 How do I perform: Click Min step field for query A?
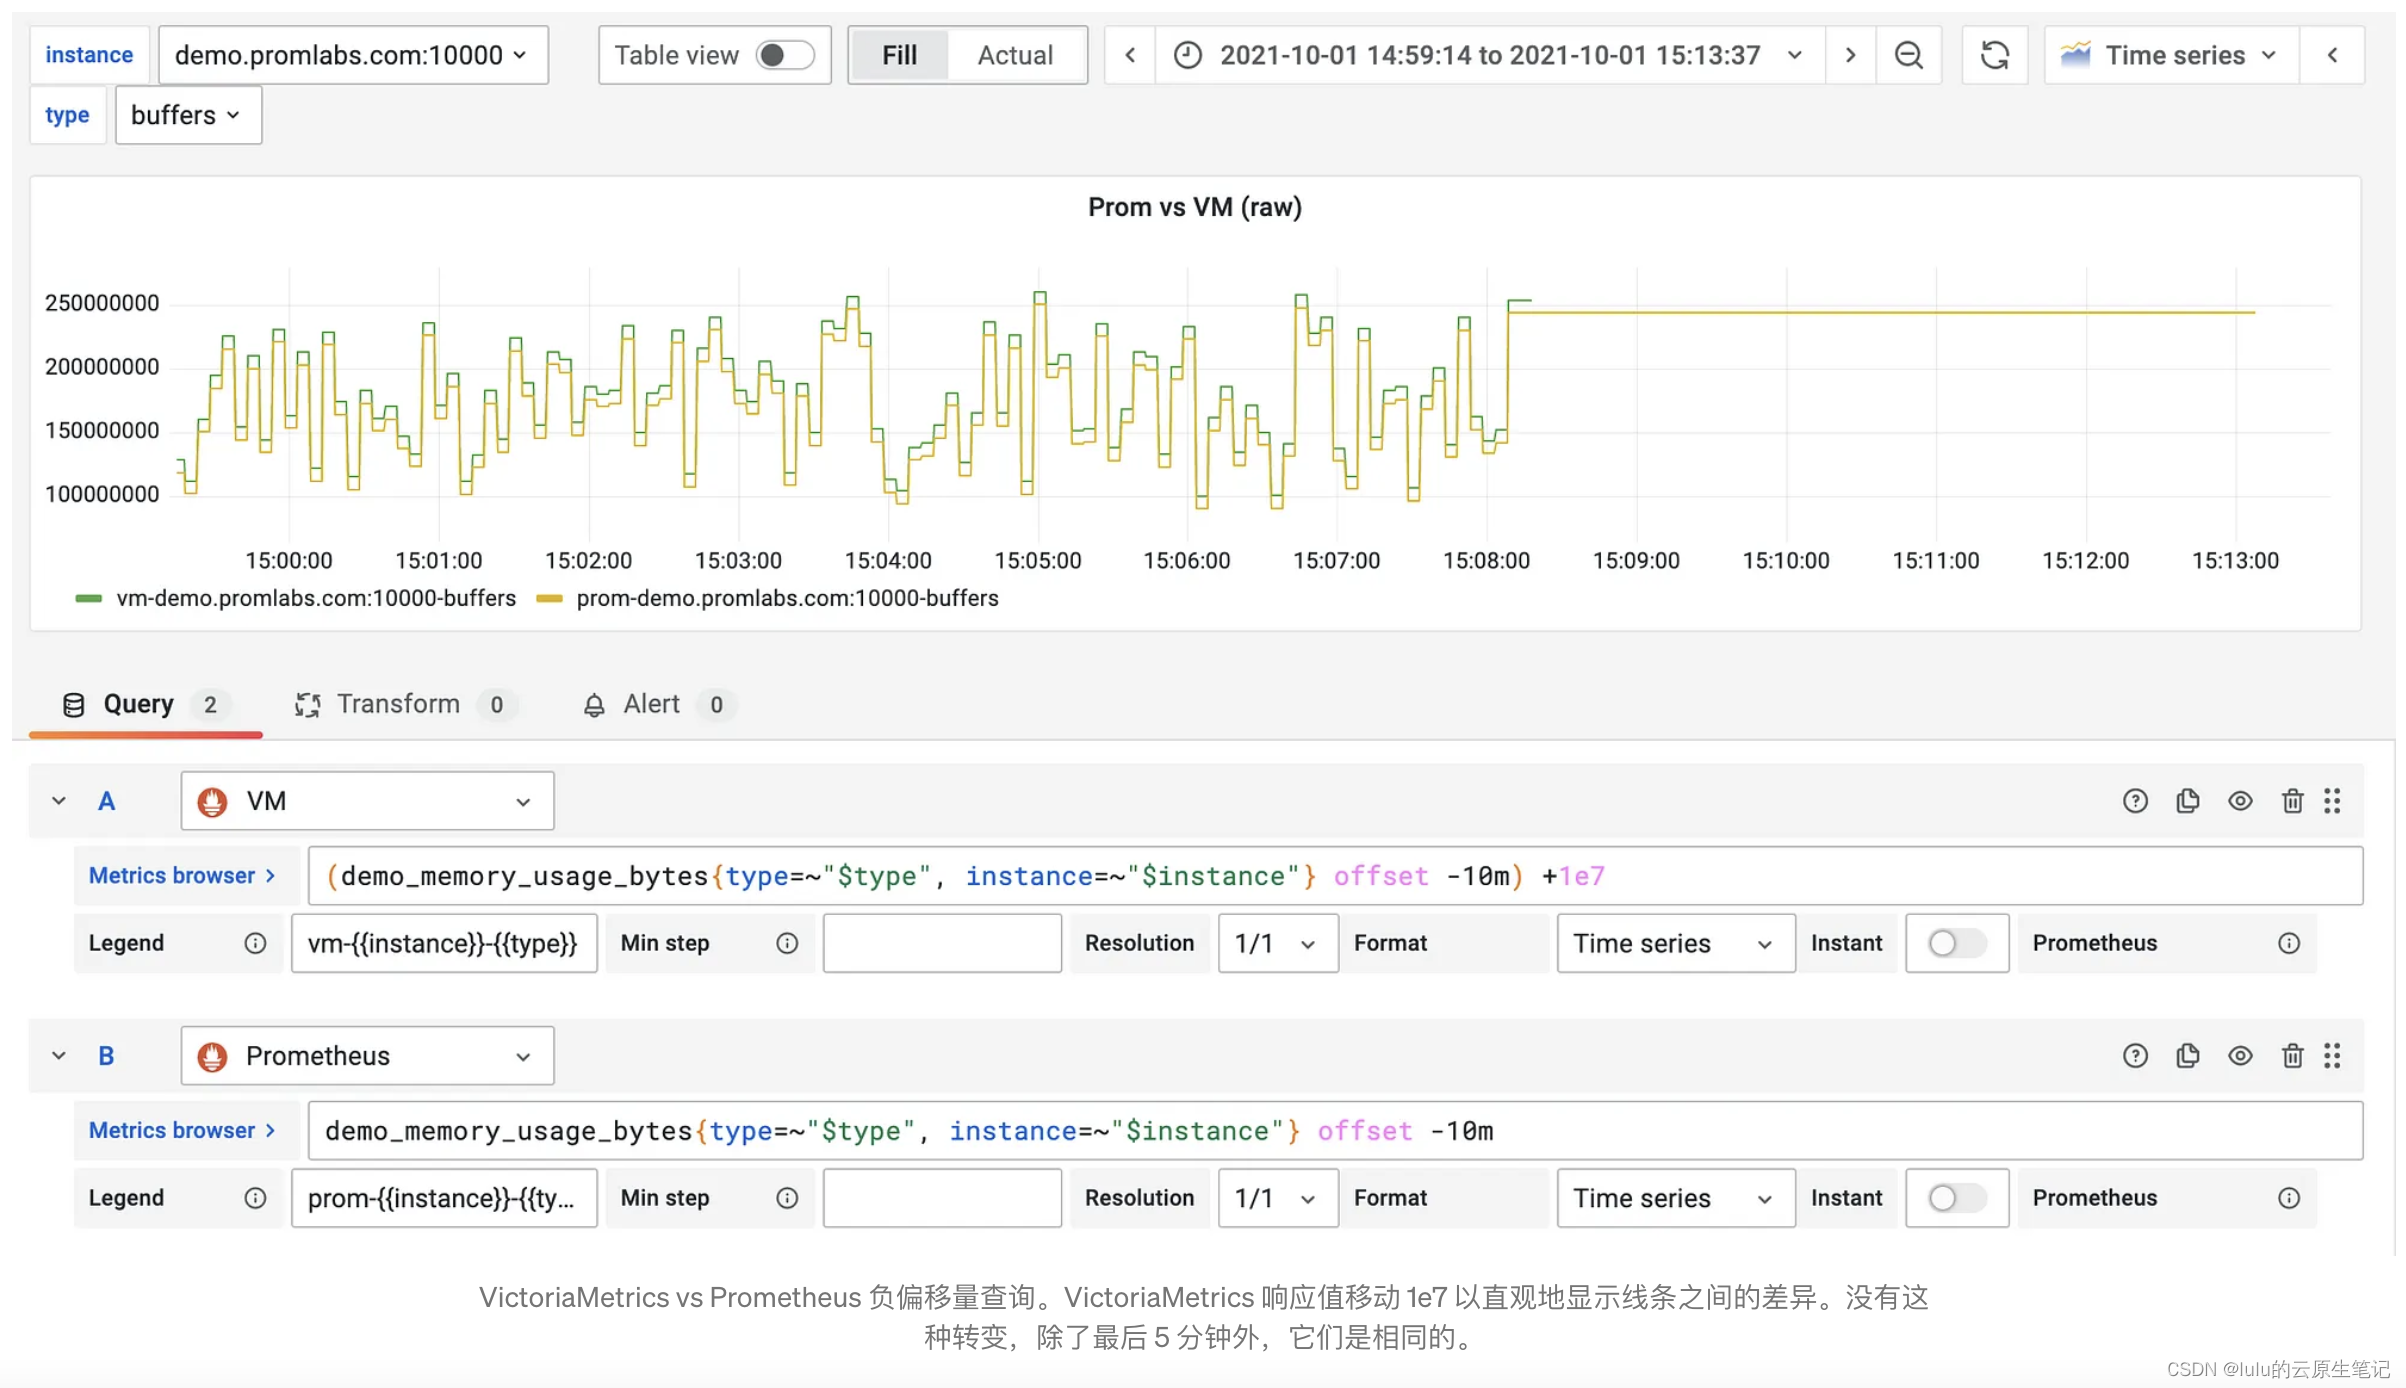click(x=942, y=943)
